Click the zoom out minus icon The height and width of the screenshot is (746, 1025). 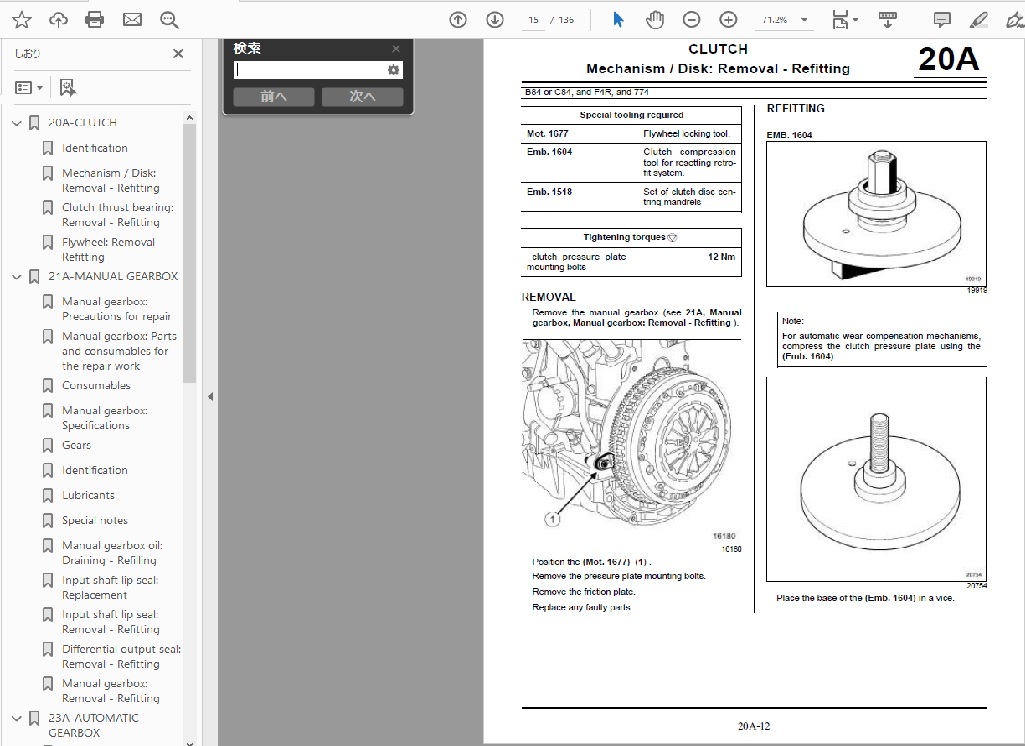(691, 20)
